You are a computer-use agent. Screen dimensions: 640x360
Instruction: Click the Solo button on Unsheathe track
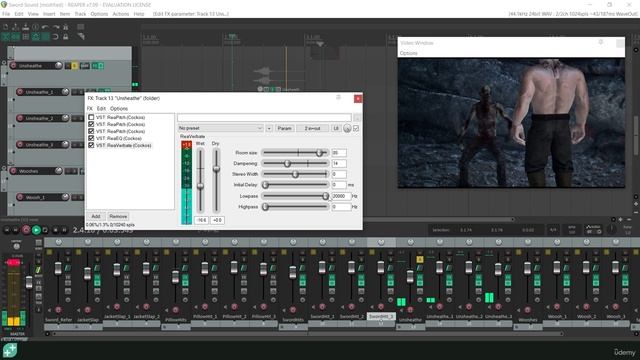pyautogui.click(x=75, y=65)
